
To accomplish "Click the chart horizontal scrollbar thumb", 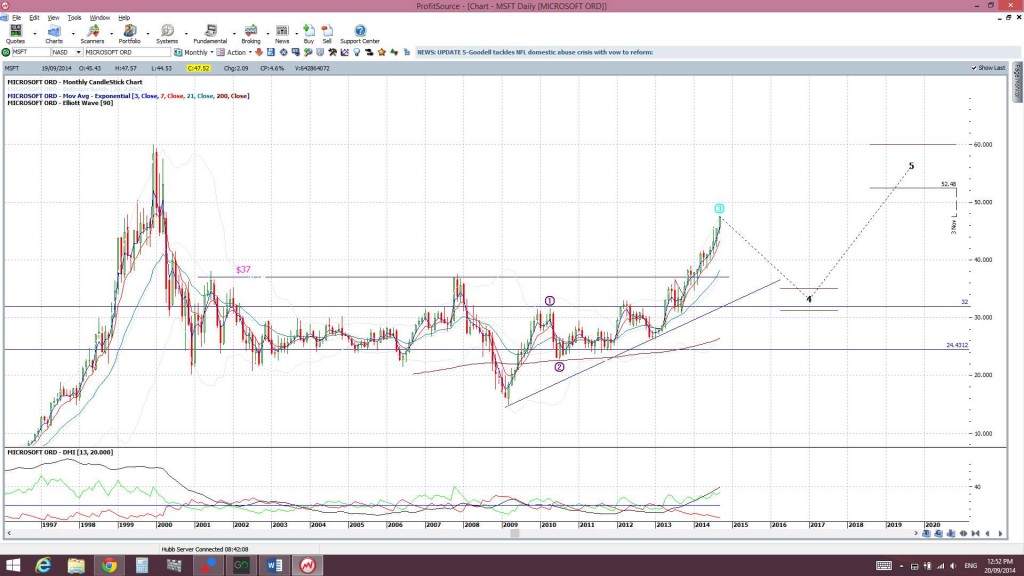I will [515, 534].
